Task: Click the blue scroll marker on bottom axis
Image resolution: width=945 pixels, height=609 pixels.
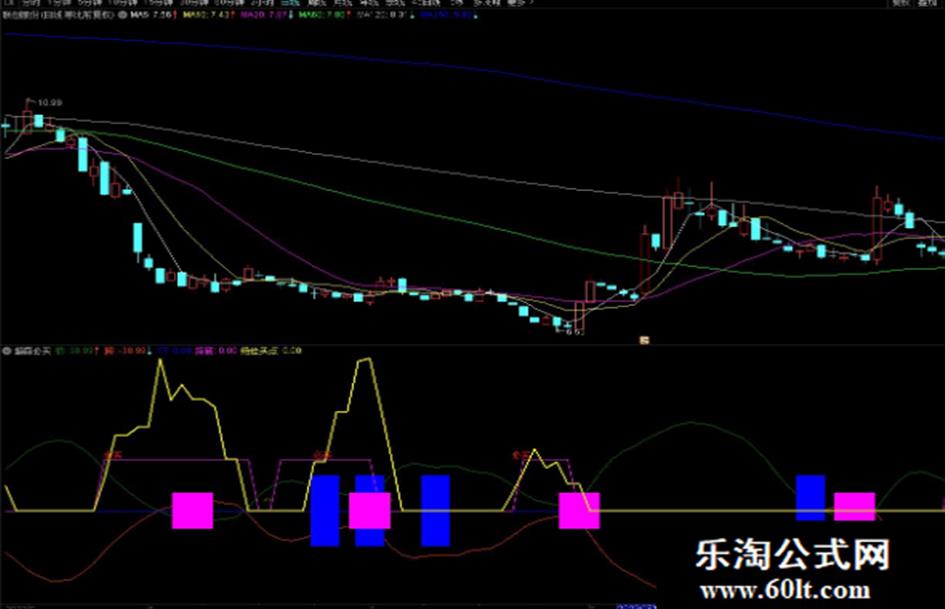Action: click(x=636, y=606)
